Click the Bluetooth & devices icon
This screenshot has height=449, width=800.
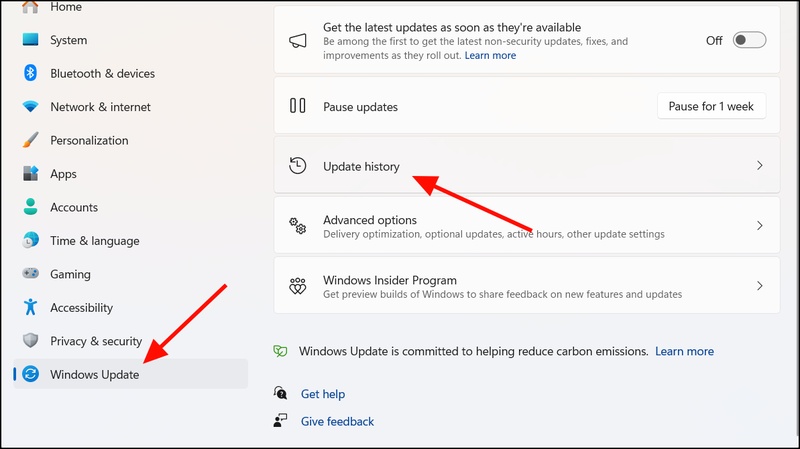click(x=30, y=73)
